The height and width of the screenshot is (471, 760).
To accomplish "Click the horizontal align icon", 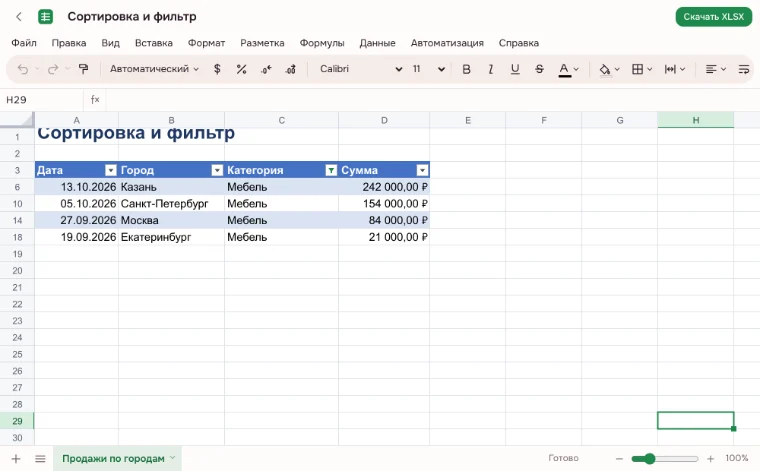I will point(711,69).
